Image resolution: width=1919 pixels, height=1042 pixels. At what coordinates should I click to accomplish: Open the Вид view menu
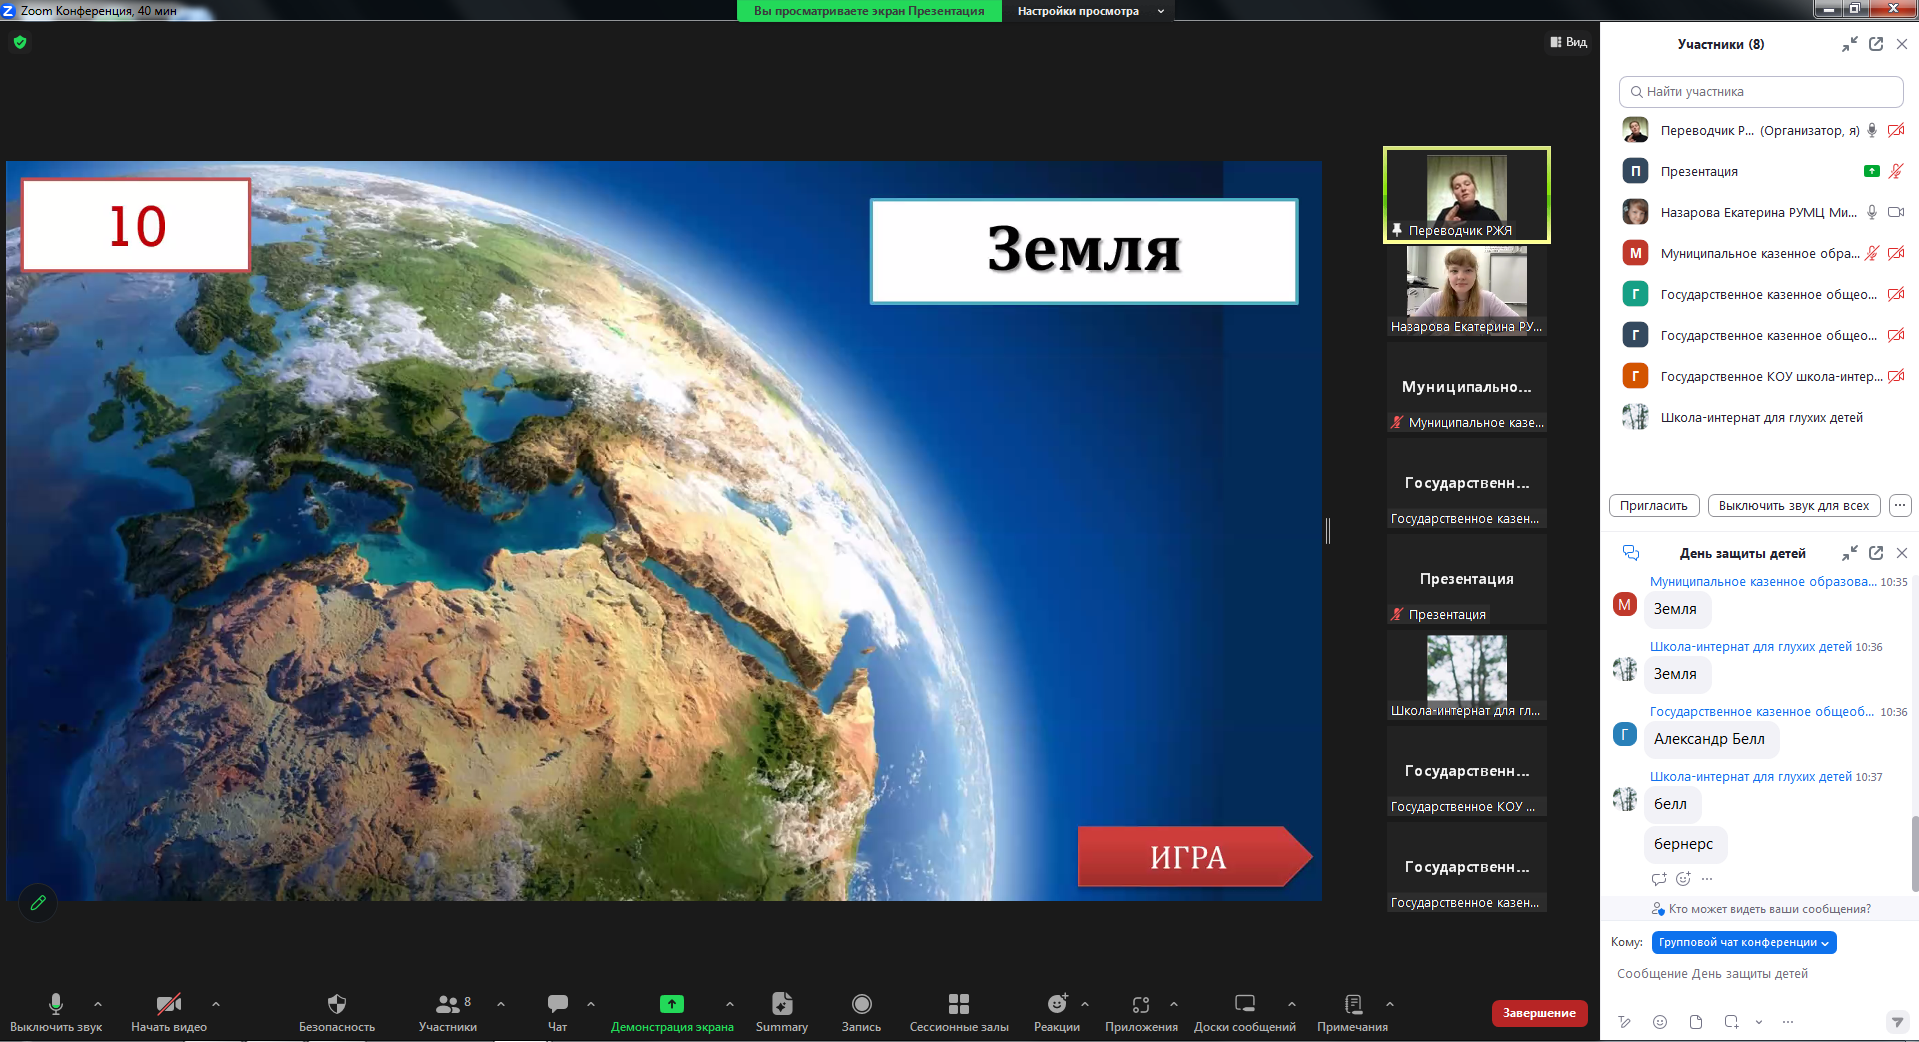click(1568, 42)
